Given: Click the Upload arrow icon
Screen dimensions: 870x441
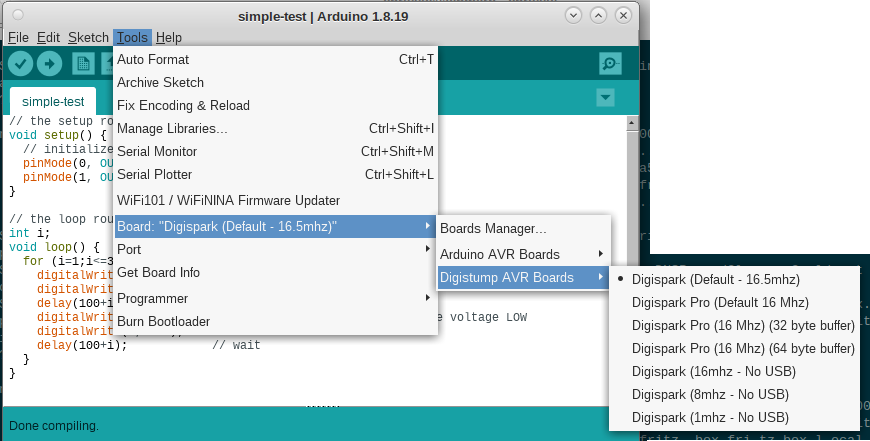Looking at the screenshot, I should coord(49,64).
